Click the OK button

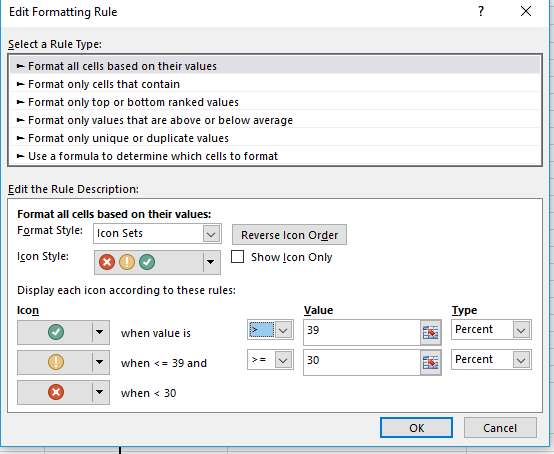[x=416, y=428]
